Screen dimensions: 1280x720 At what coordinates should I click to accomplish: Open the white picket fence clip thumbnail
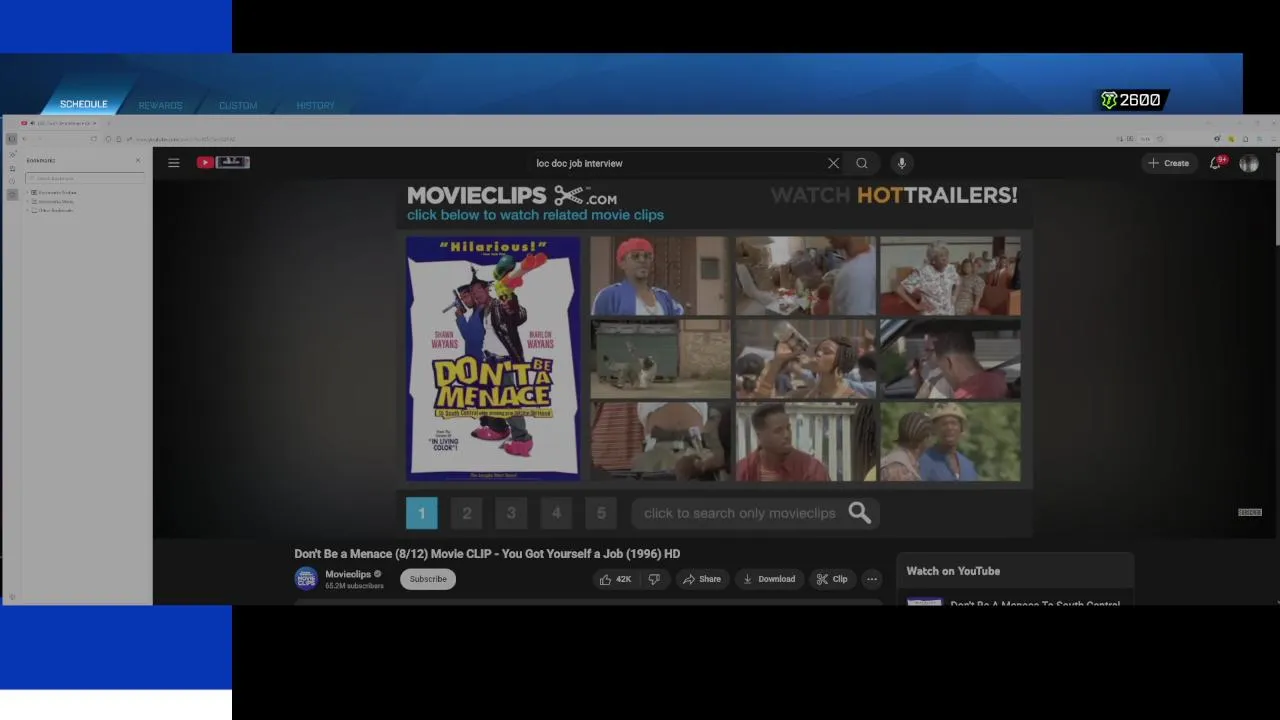[x=805, y=442]
